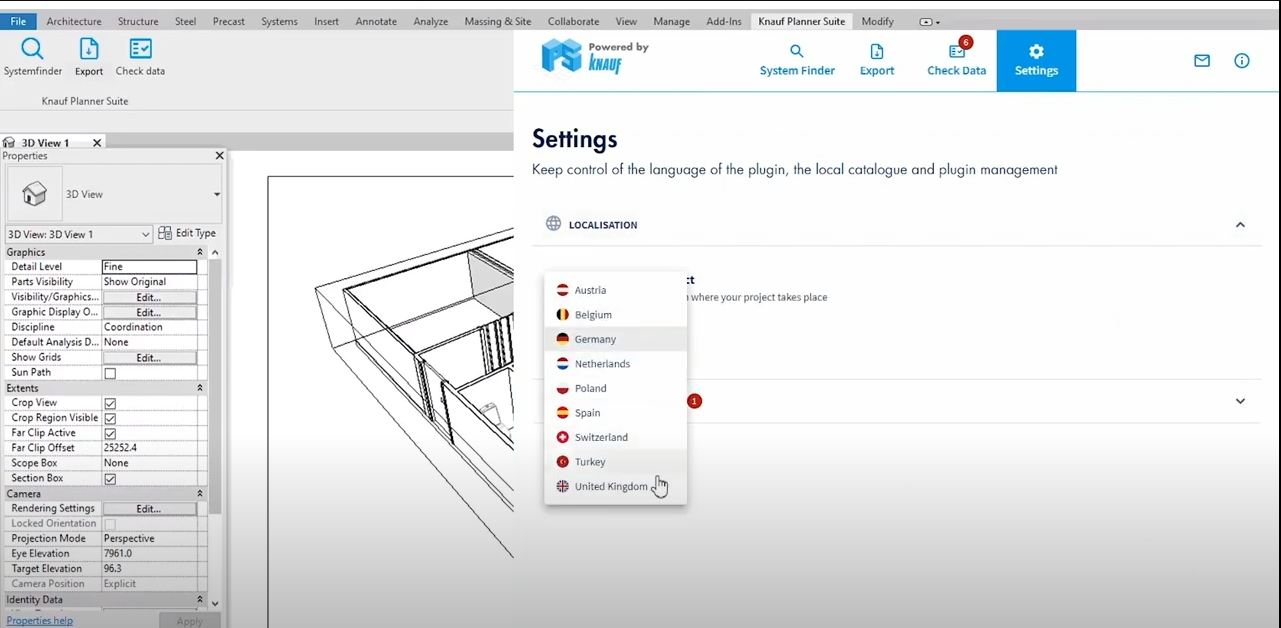Switch to the Architecture ribbon tab
Viewport: 1281px width, 628px height.
[x=74, y=21]
